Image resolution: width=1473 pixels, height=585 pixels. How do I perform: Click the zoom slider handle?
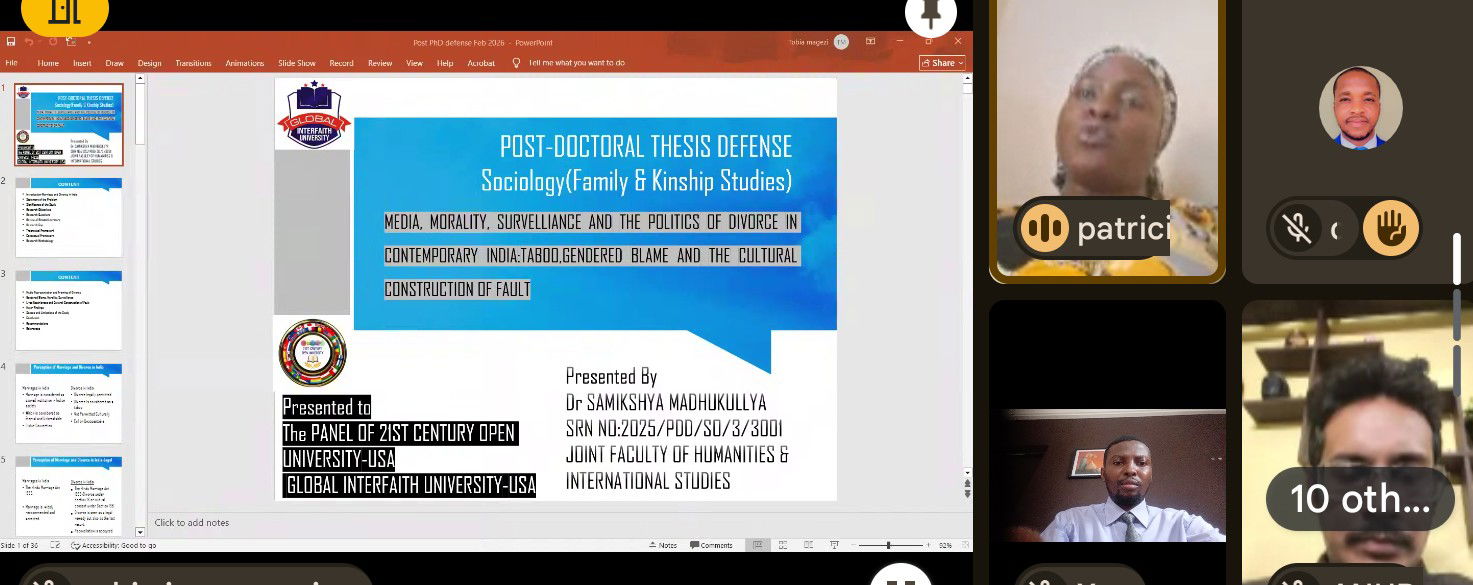pos(889,545)
